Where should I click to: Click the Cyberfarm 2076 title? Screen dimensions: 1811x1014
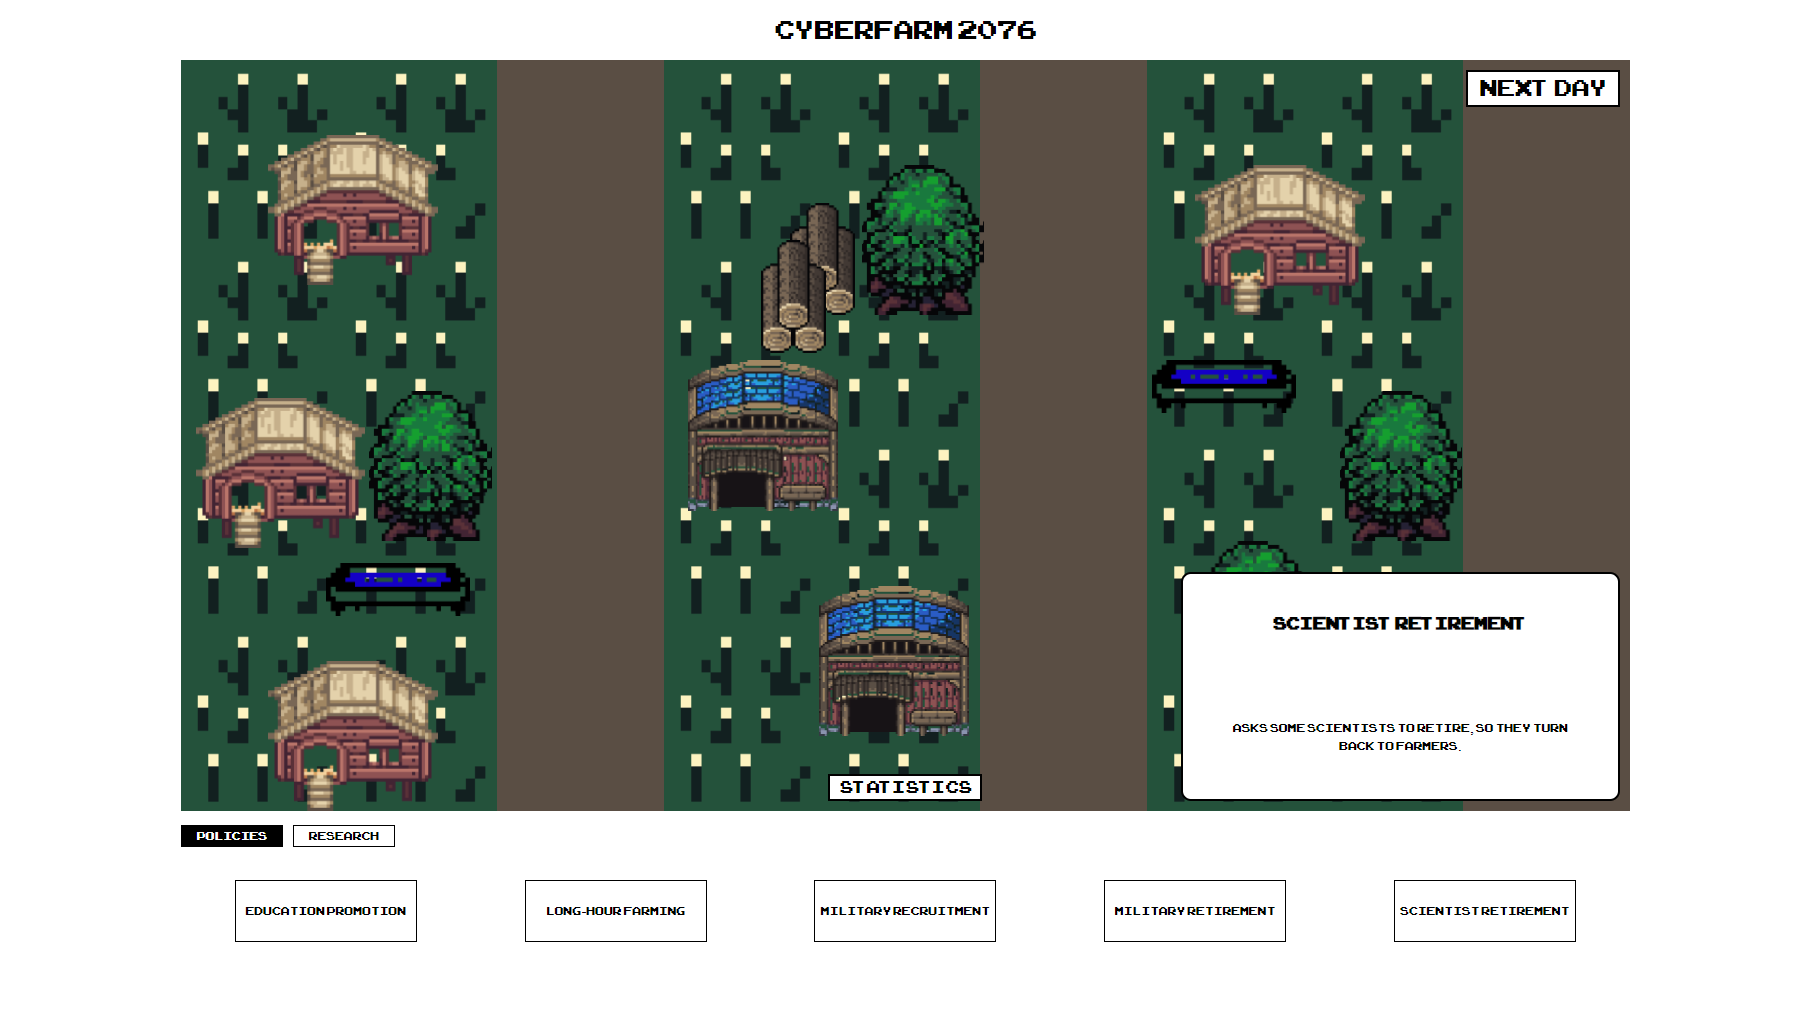(906, 30)
